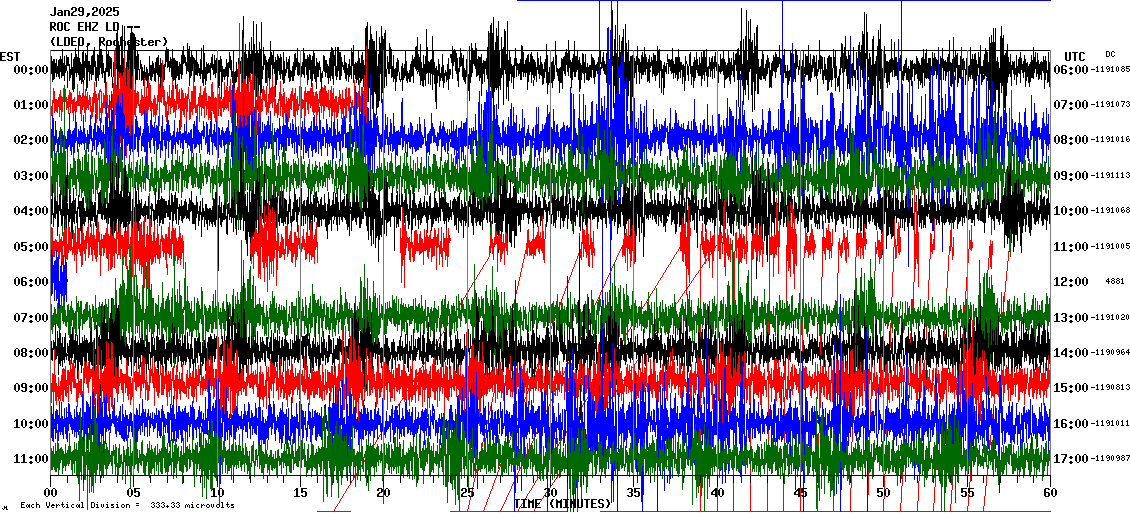Click the 06:00 UTC row label
The image size is (1130, 519).
coord(1071,69)
